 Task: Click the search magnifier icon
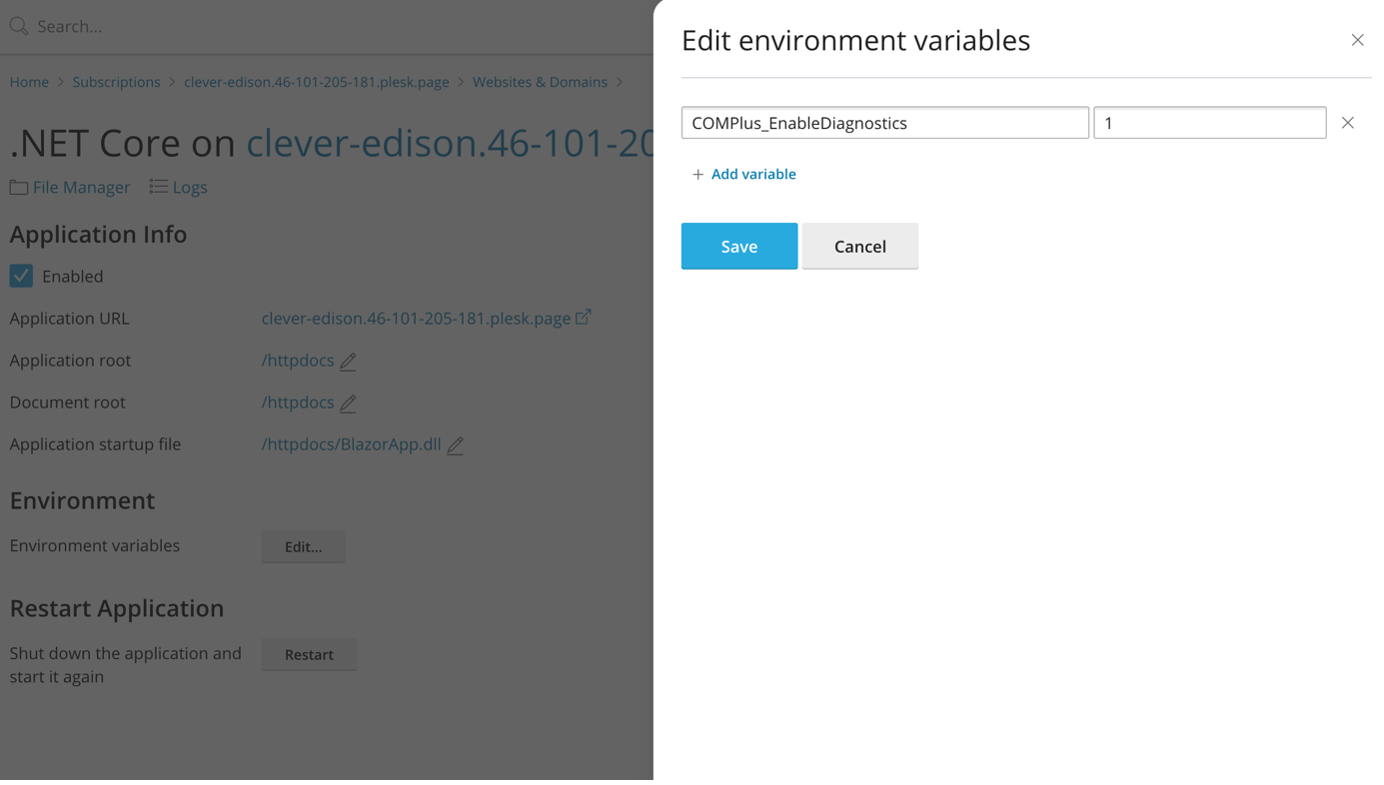point(17,25)
